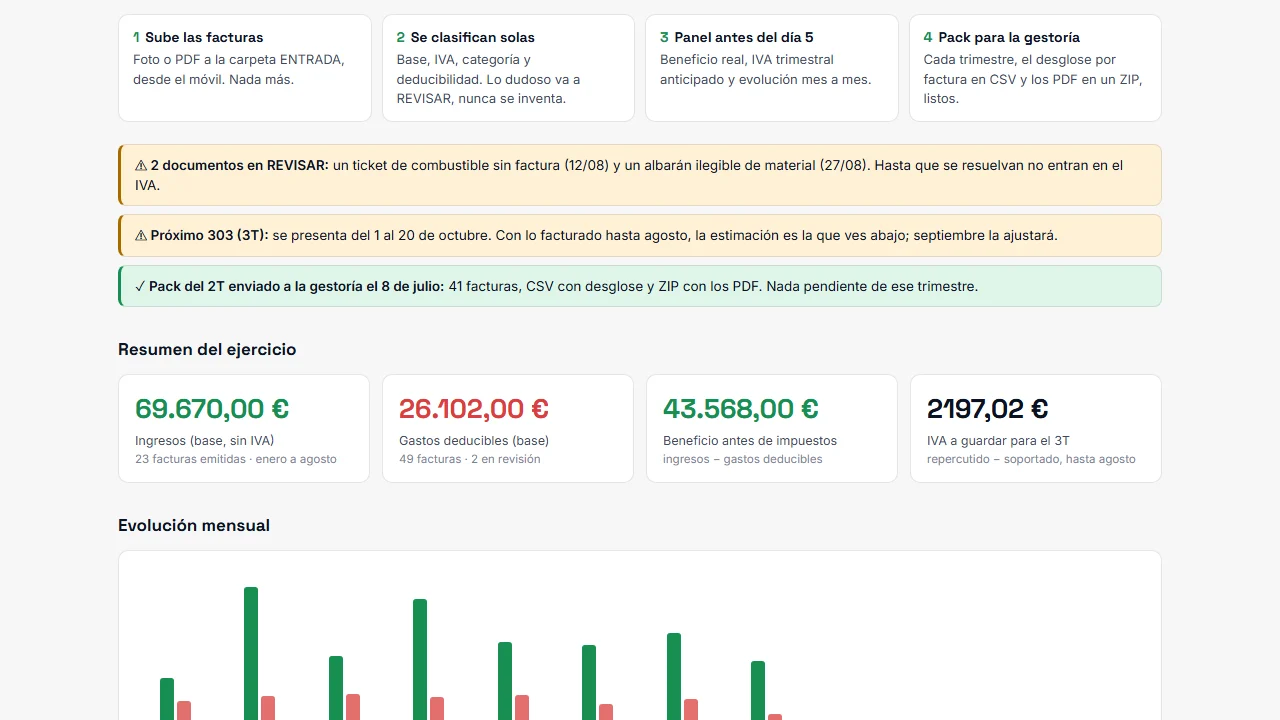Click the warning icon in the "2 documentos en REVISAR" alert
This screenshot has height=720, width=1280.
[x=141, y=165]
